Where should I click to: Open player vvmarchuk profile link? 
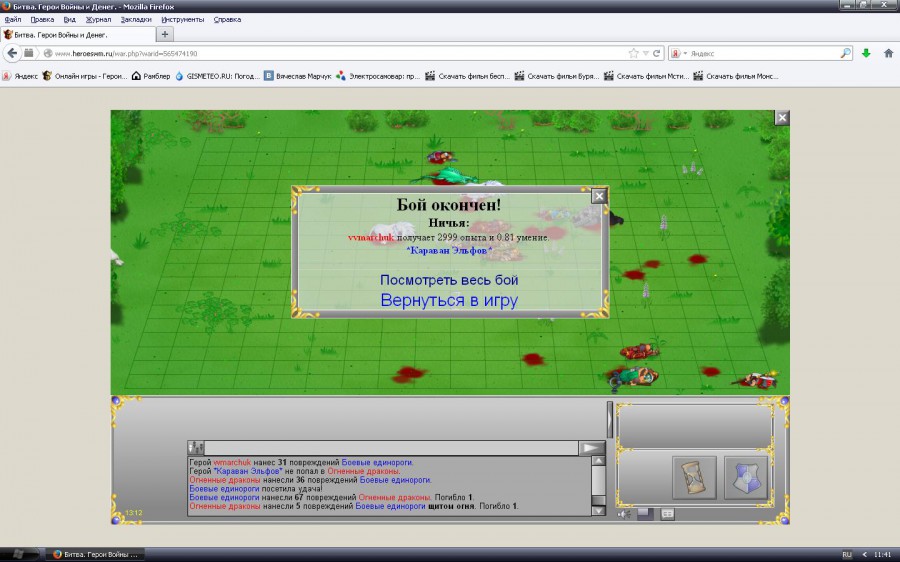click(x=371, y=237)
